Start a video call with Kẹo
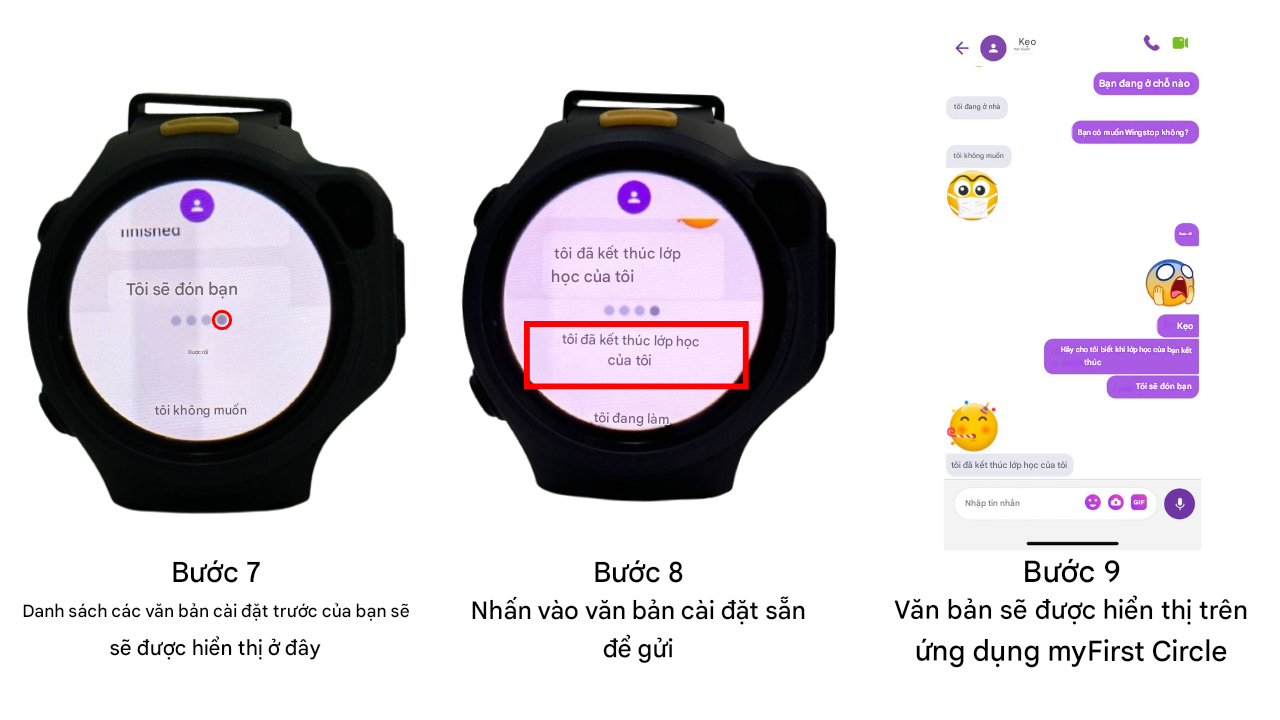The image size is (1280, 720). point(1180,43)
